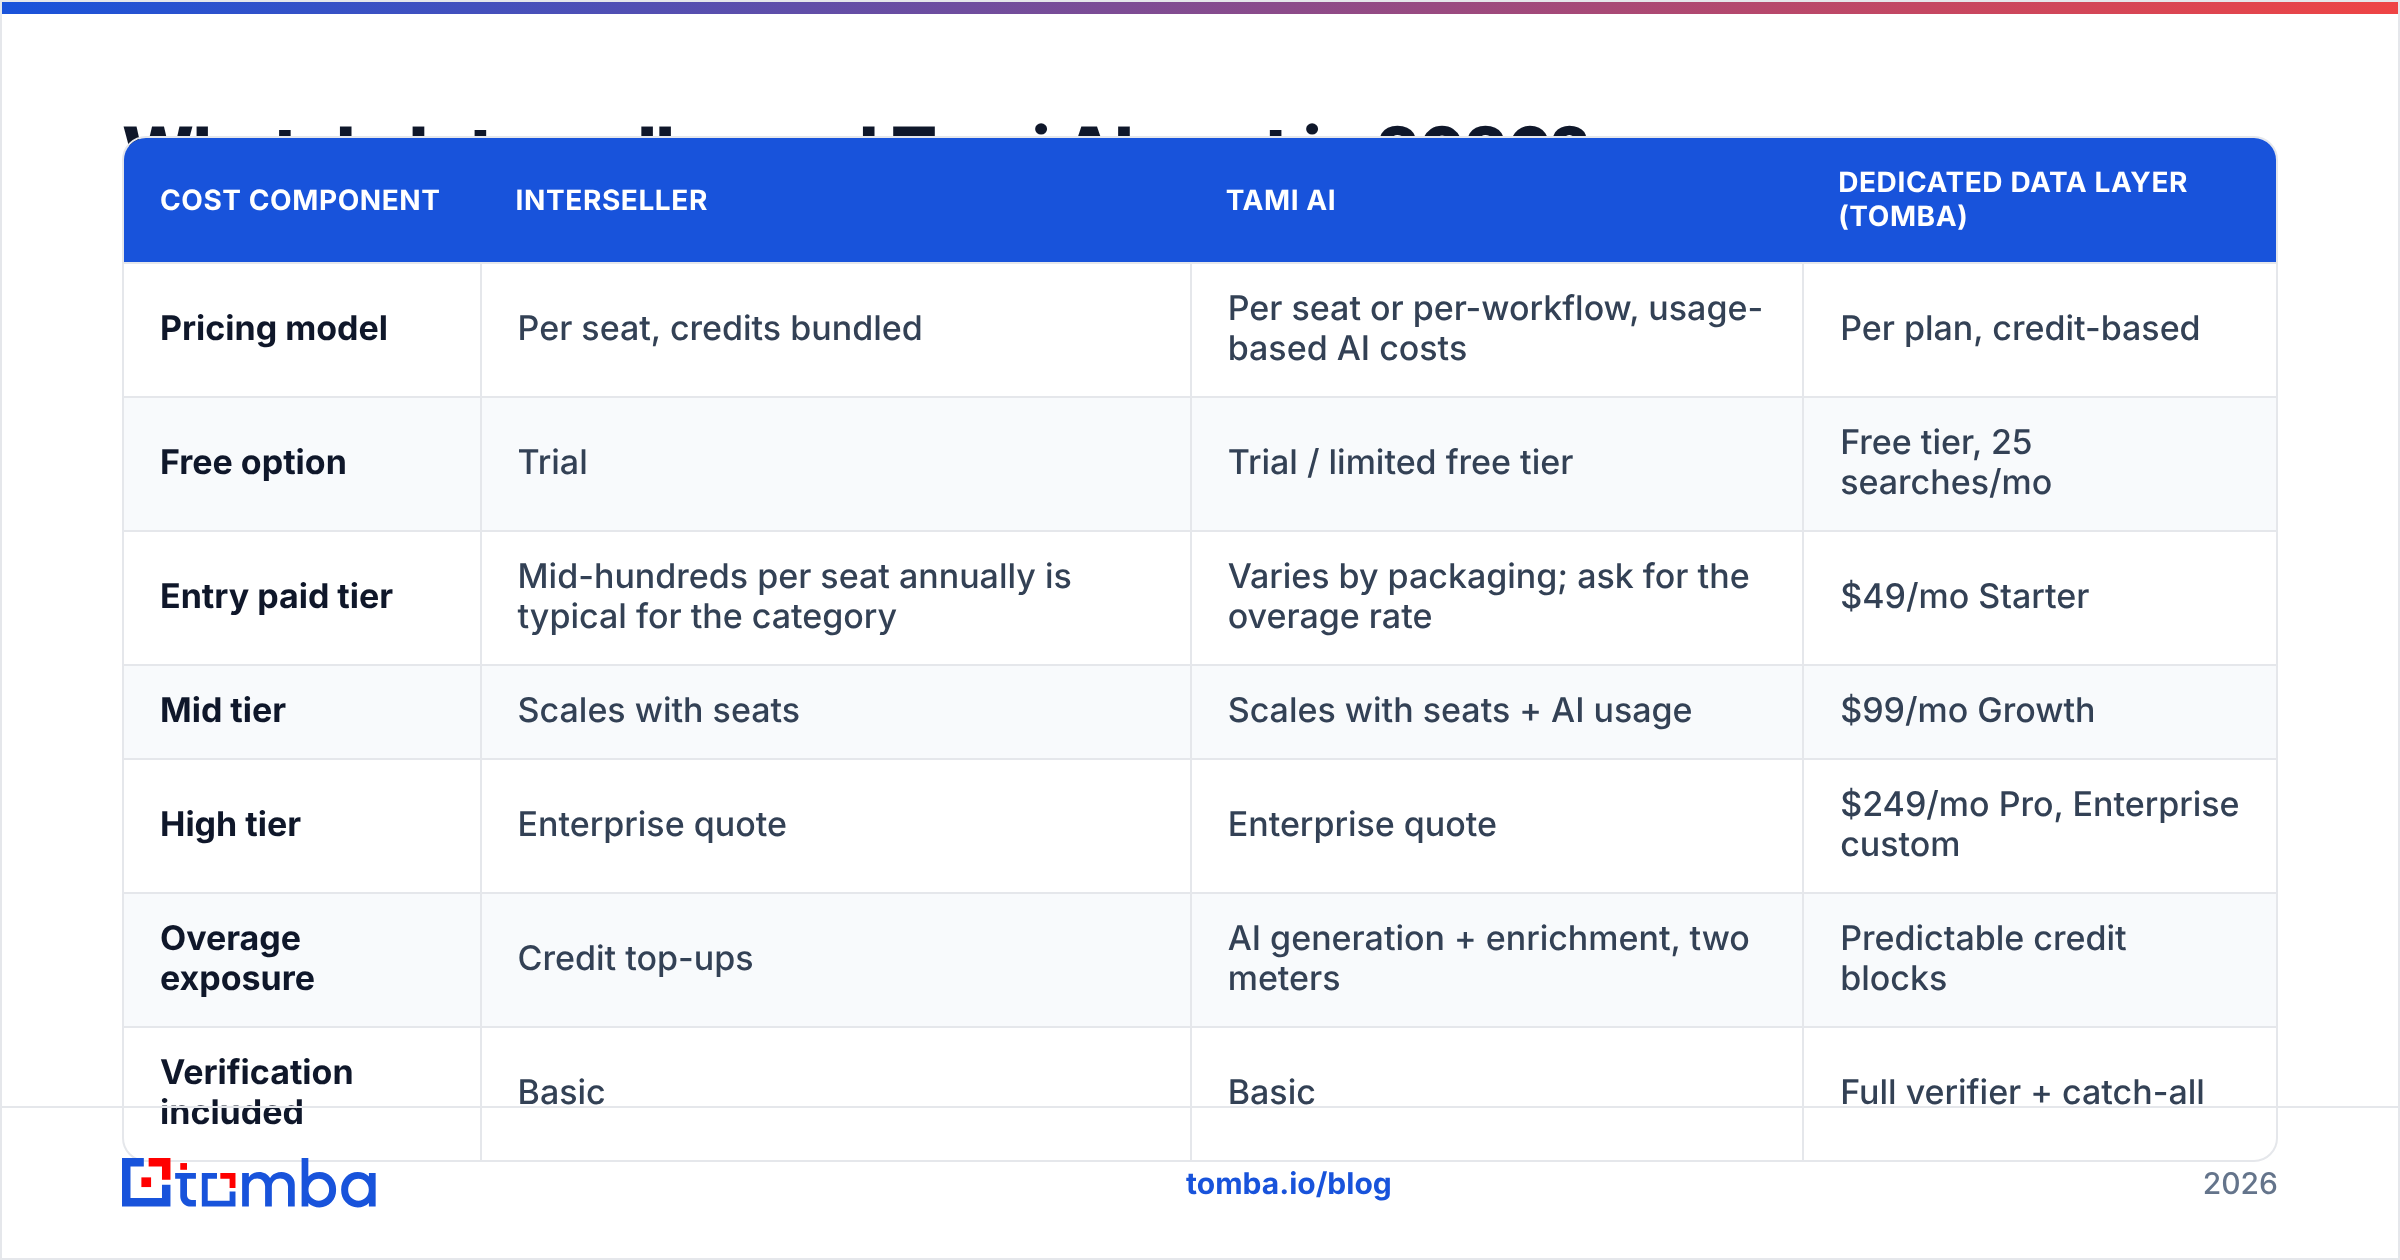Click the Free option row label

point(253,462)
